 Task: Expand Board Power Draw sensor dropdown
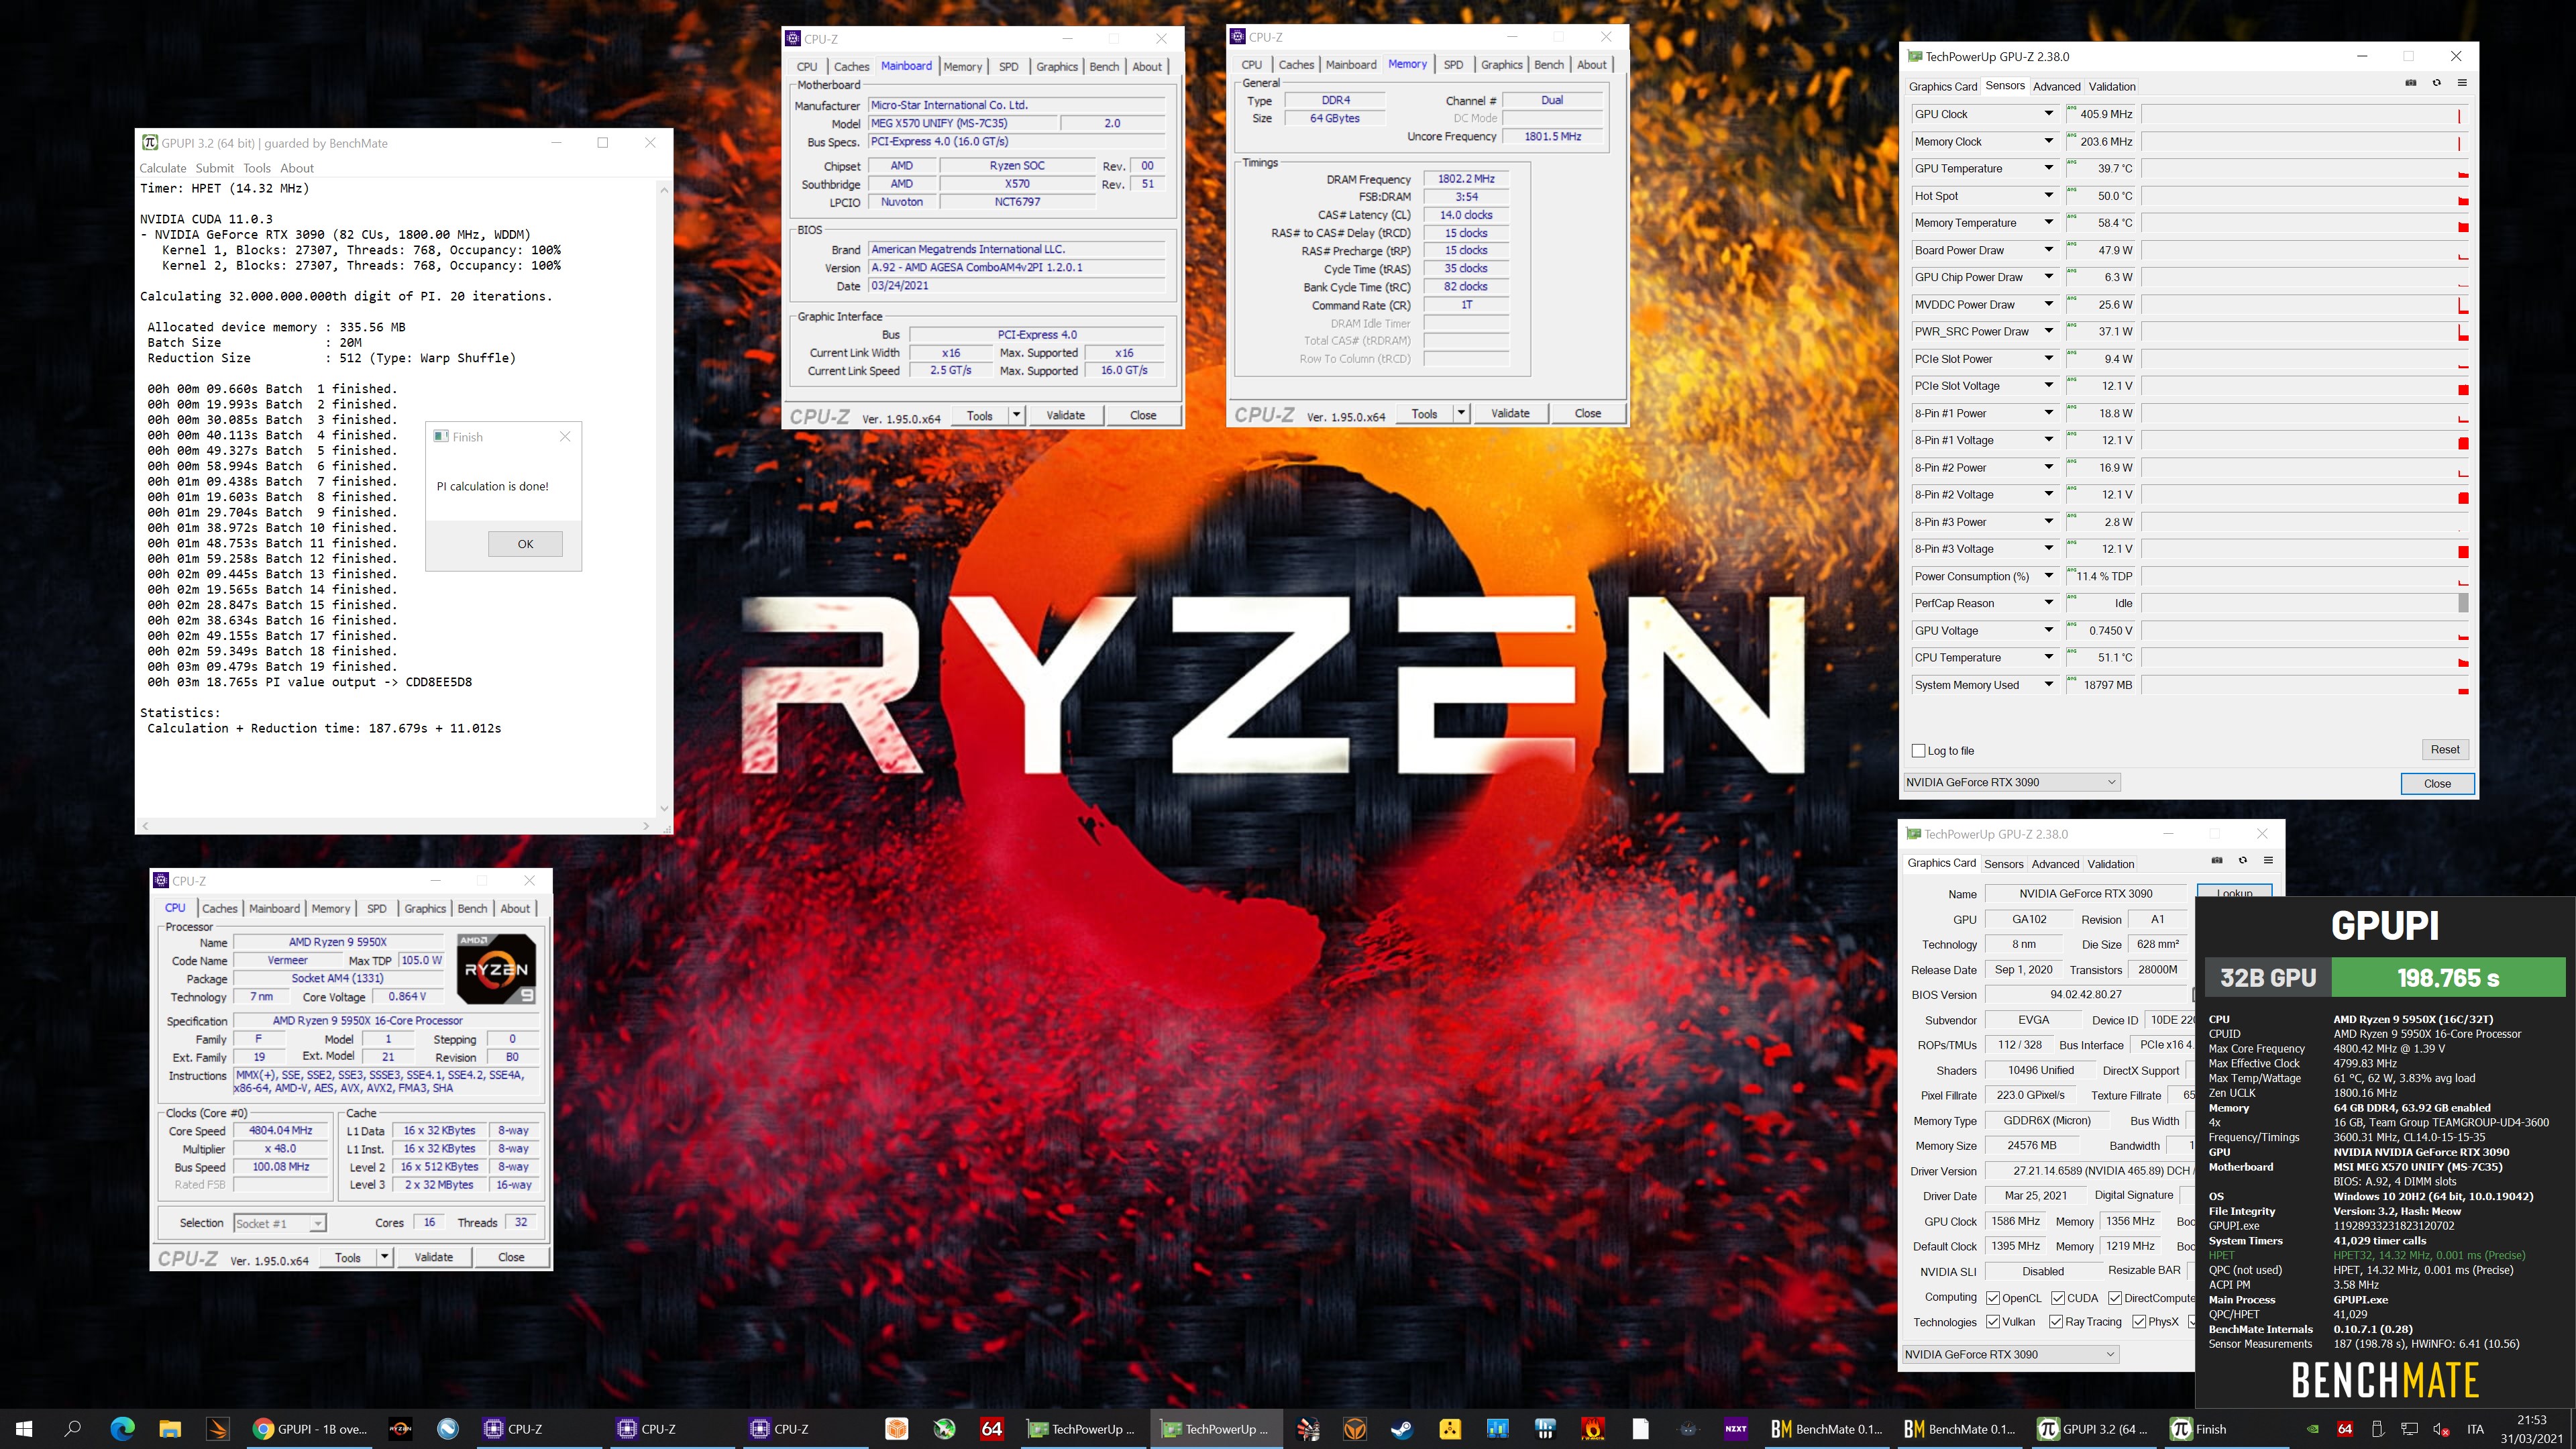tap(2048, 250)
